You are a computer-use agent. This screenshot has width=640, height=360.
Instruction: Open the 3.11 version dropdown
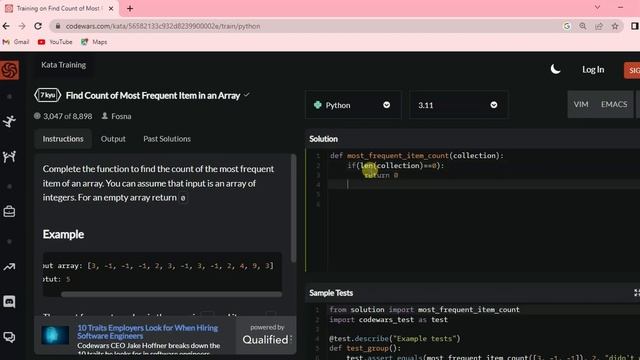(458, 105)
